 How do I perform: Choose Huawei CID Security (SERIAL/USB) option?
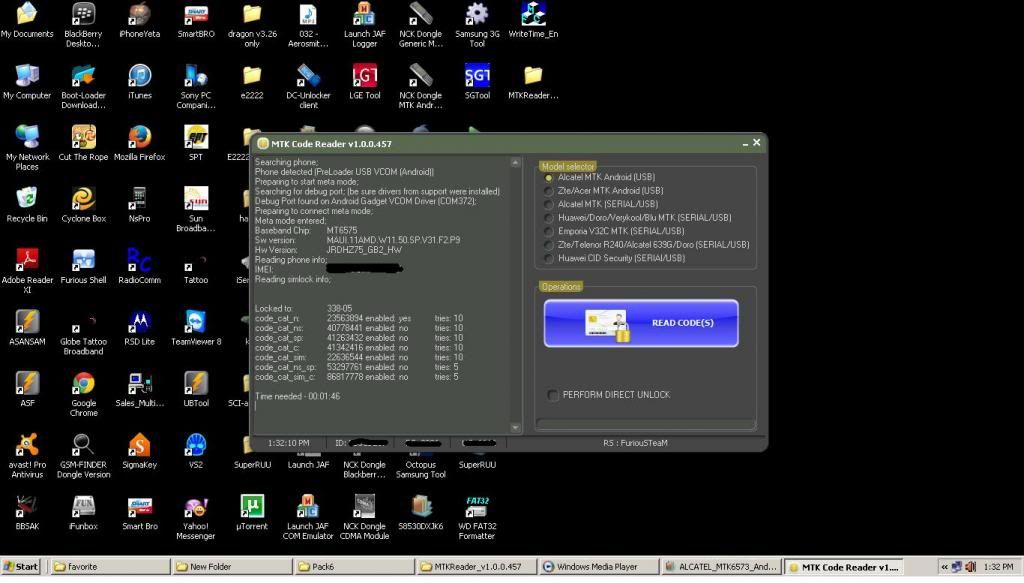coord(549,258)
